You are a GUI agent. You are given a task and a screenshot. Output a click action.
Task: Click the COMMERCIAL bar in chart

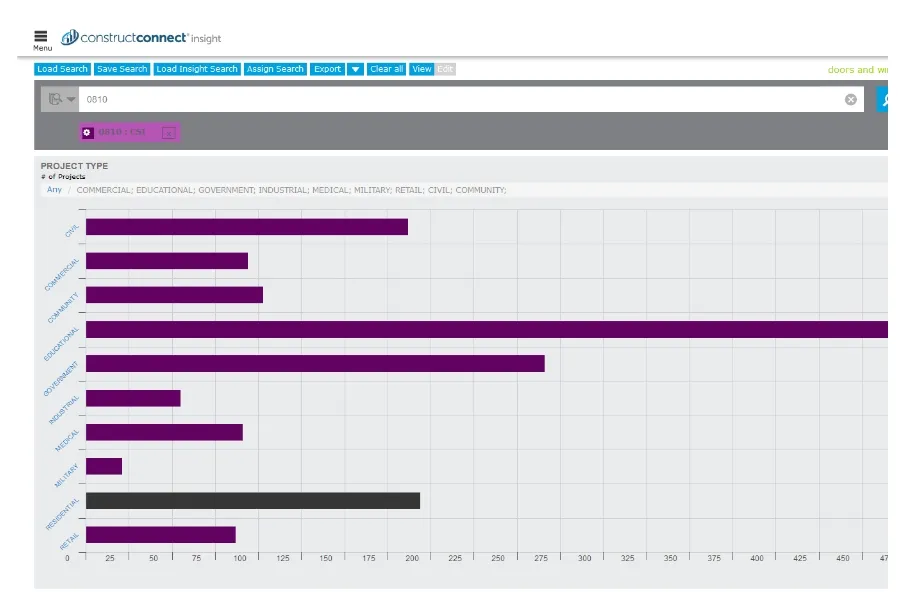(167, 261)
